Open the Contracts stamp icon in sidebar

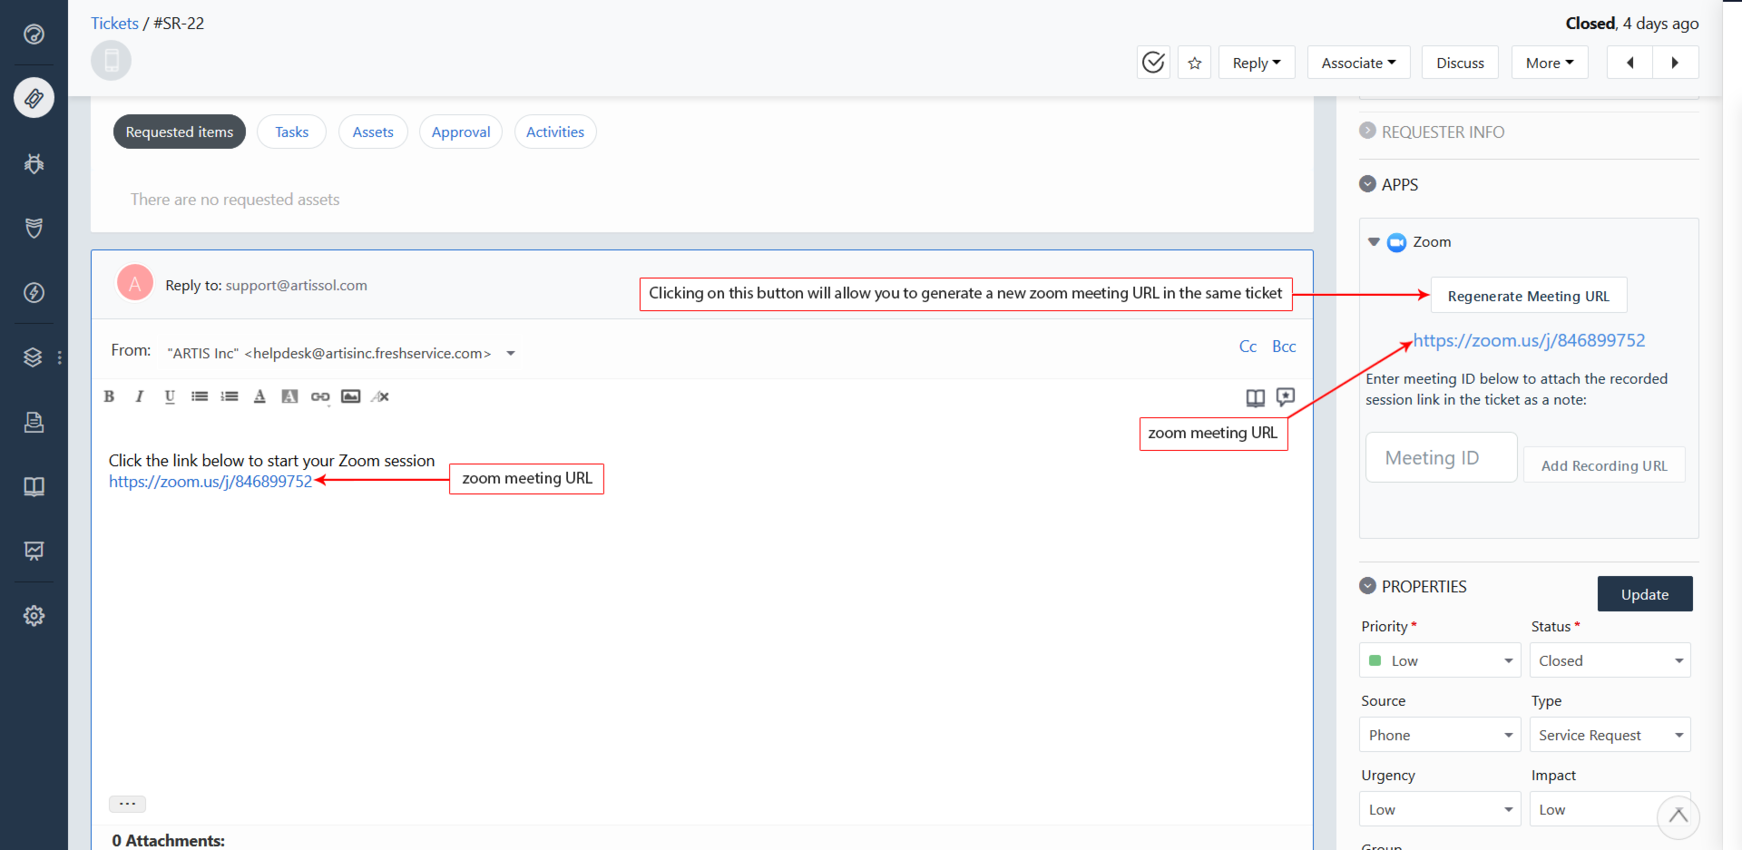click(34, 422)
